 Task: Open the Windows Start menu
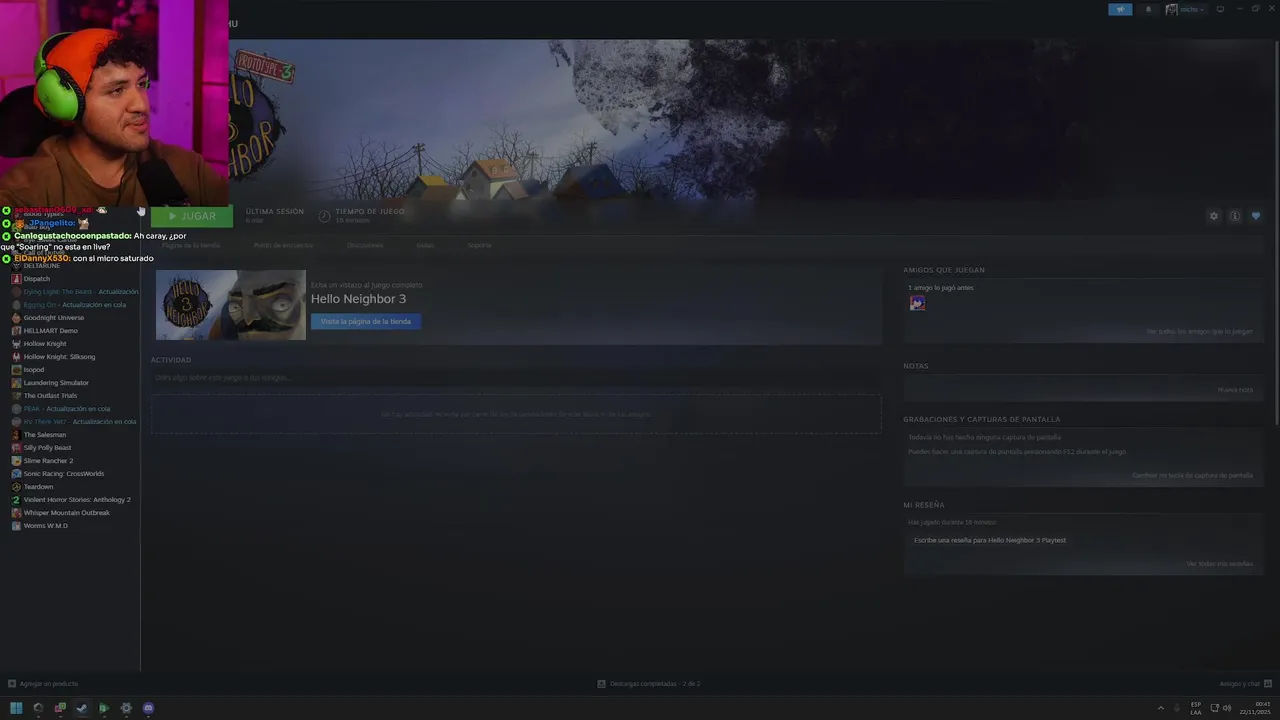click(16, 708)
